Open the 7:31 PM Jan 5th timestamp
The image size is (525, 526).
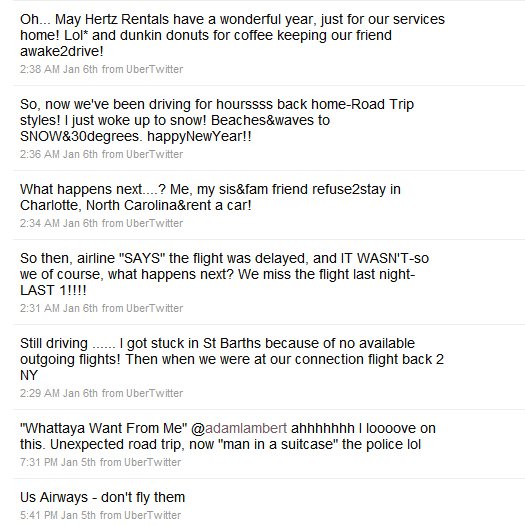[58, 462]
